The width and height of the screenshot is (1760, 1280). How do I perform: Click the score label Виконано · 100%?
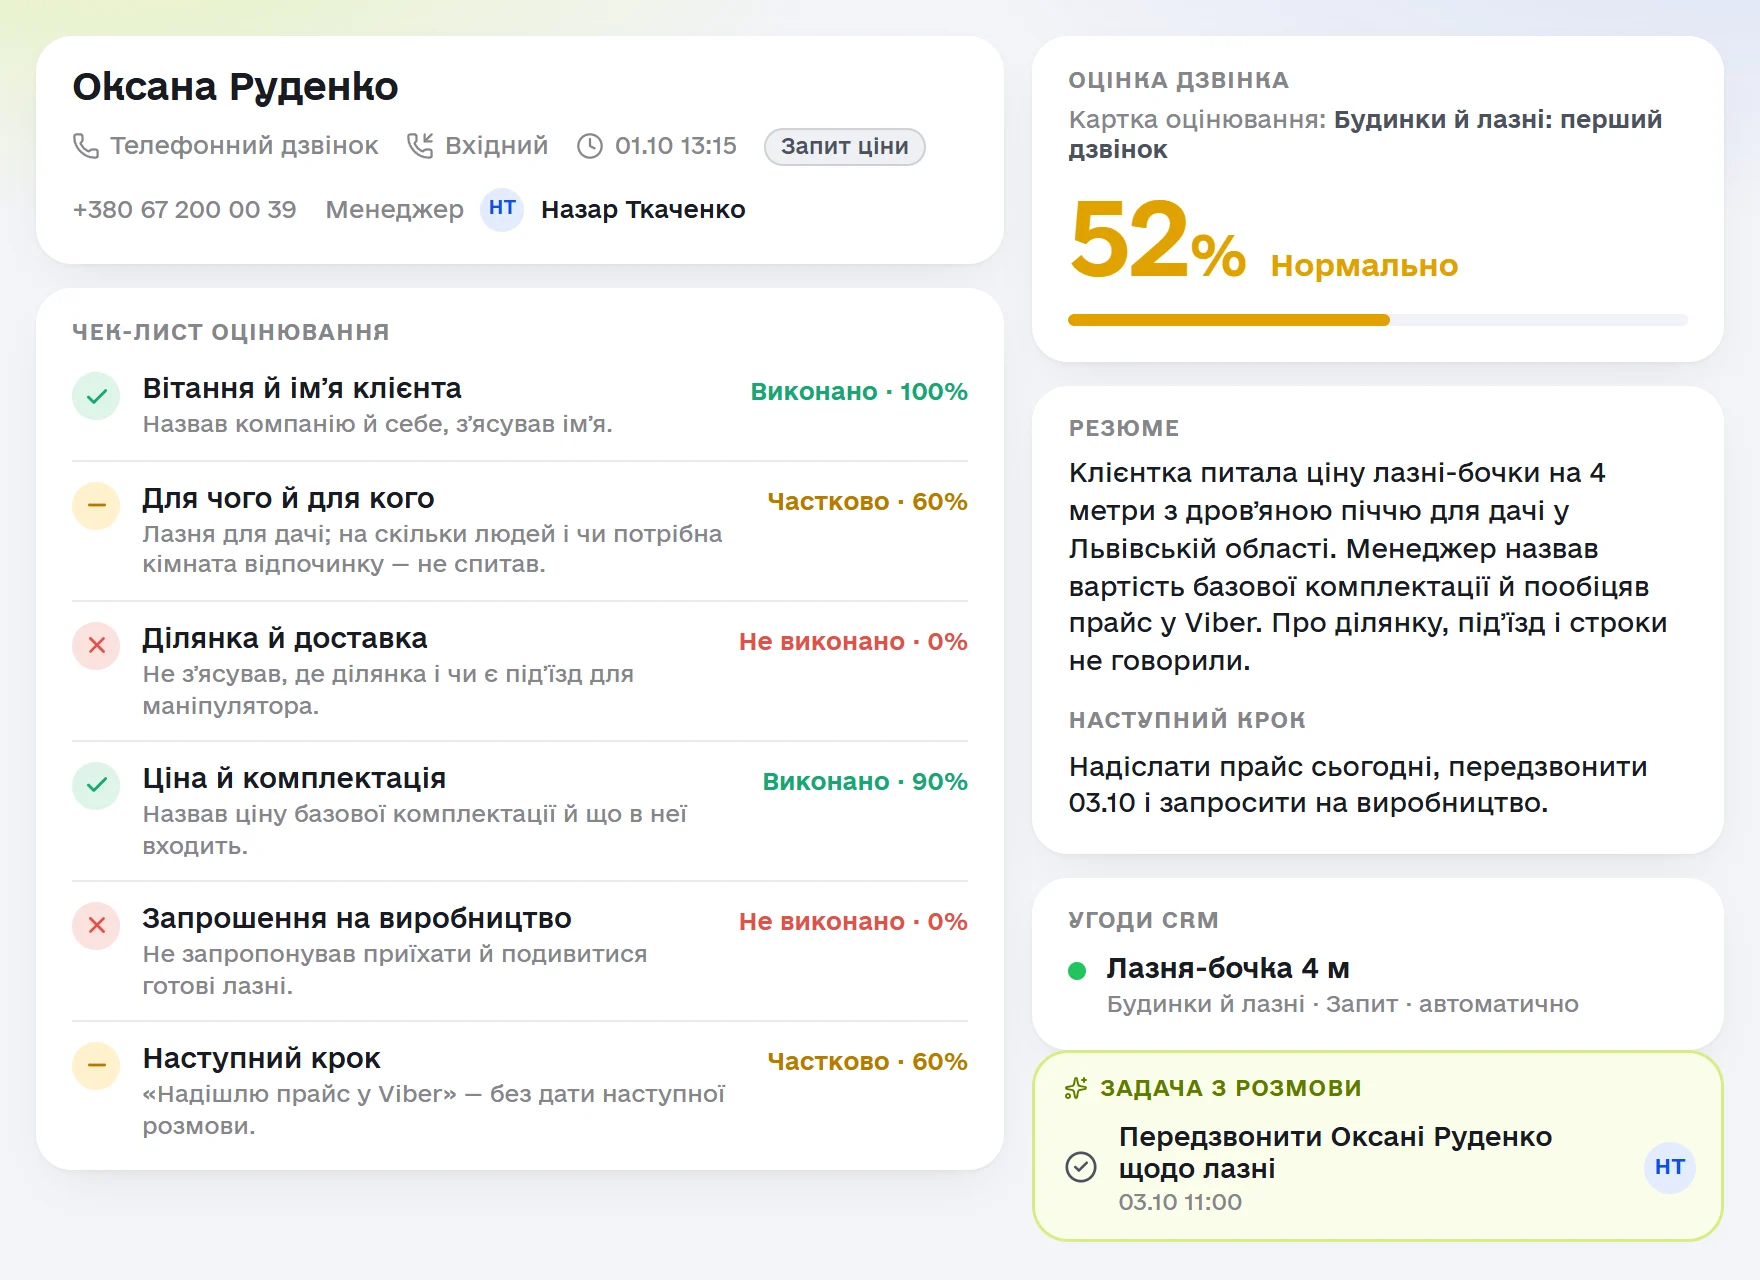coord(859,391)
